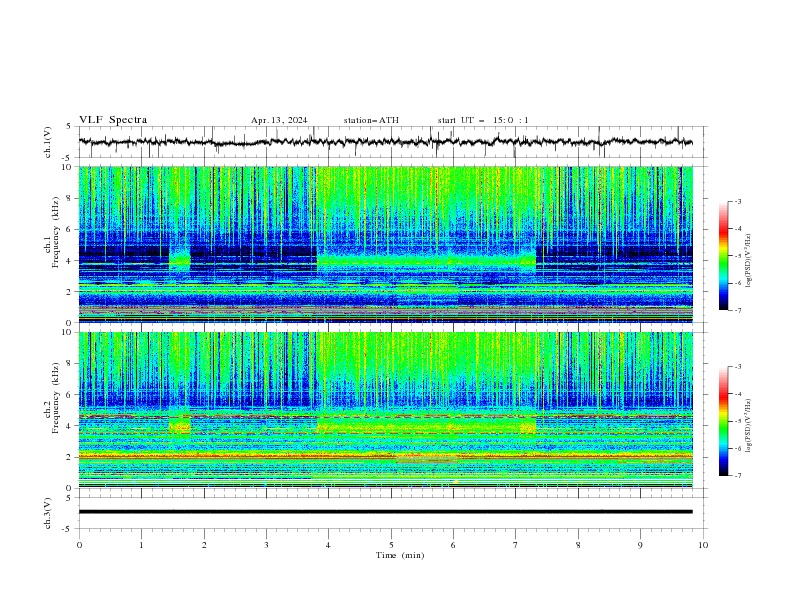Click inside the ch.2 spectrogram panel

click(385, 410)
